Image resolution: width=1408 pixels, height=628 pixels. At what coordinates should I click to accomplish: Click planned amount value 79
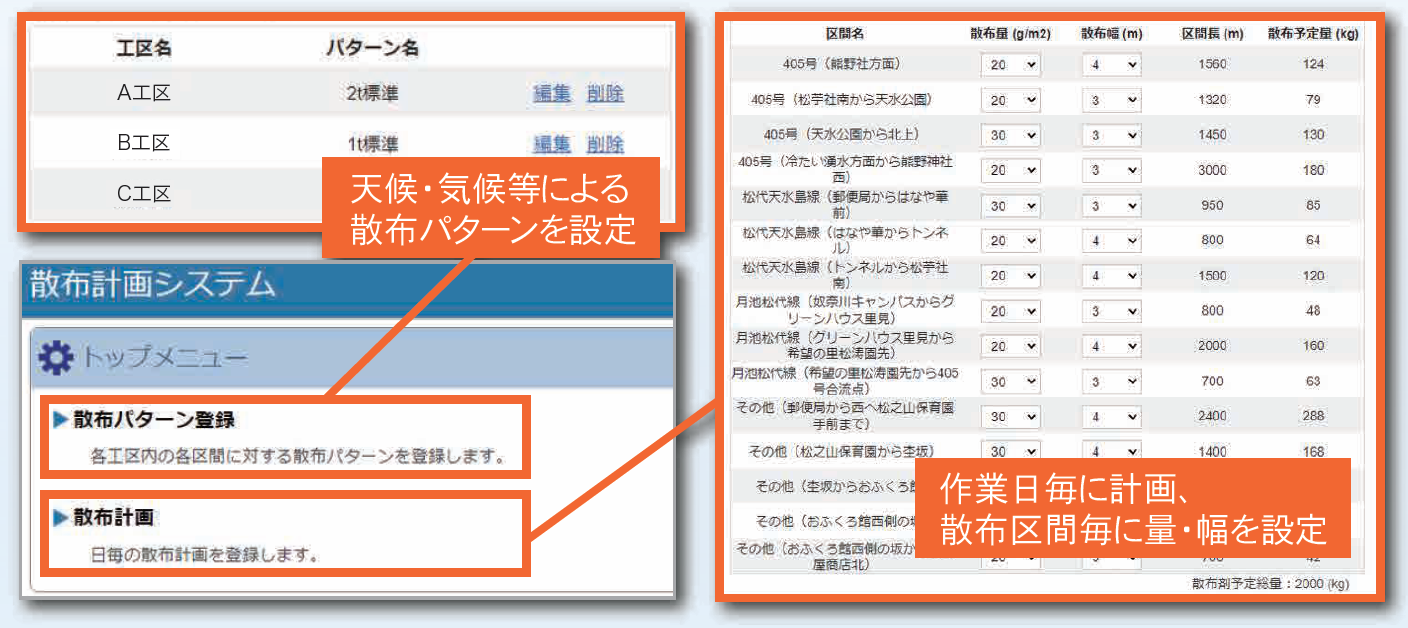1314,100
